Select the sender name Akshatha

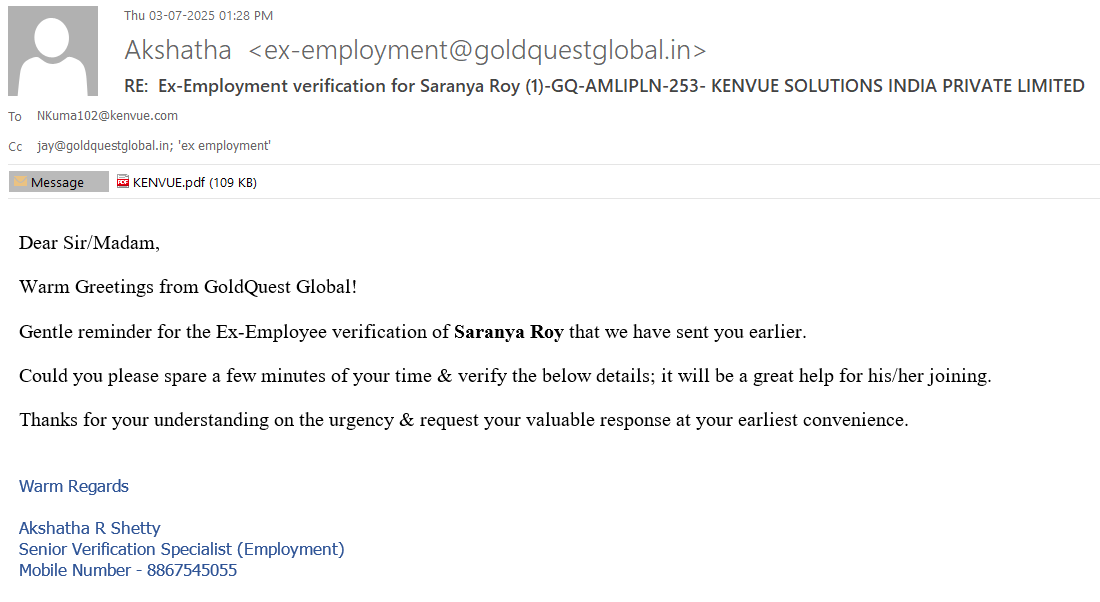pyautogui.click(x=178, y=50)
